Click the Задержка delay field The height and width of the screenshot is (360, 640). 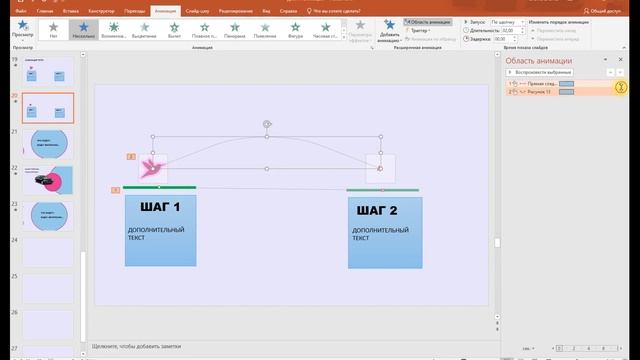(x=502, y=39)
